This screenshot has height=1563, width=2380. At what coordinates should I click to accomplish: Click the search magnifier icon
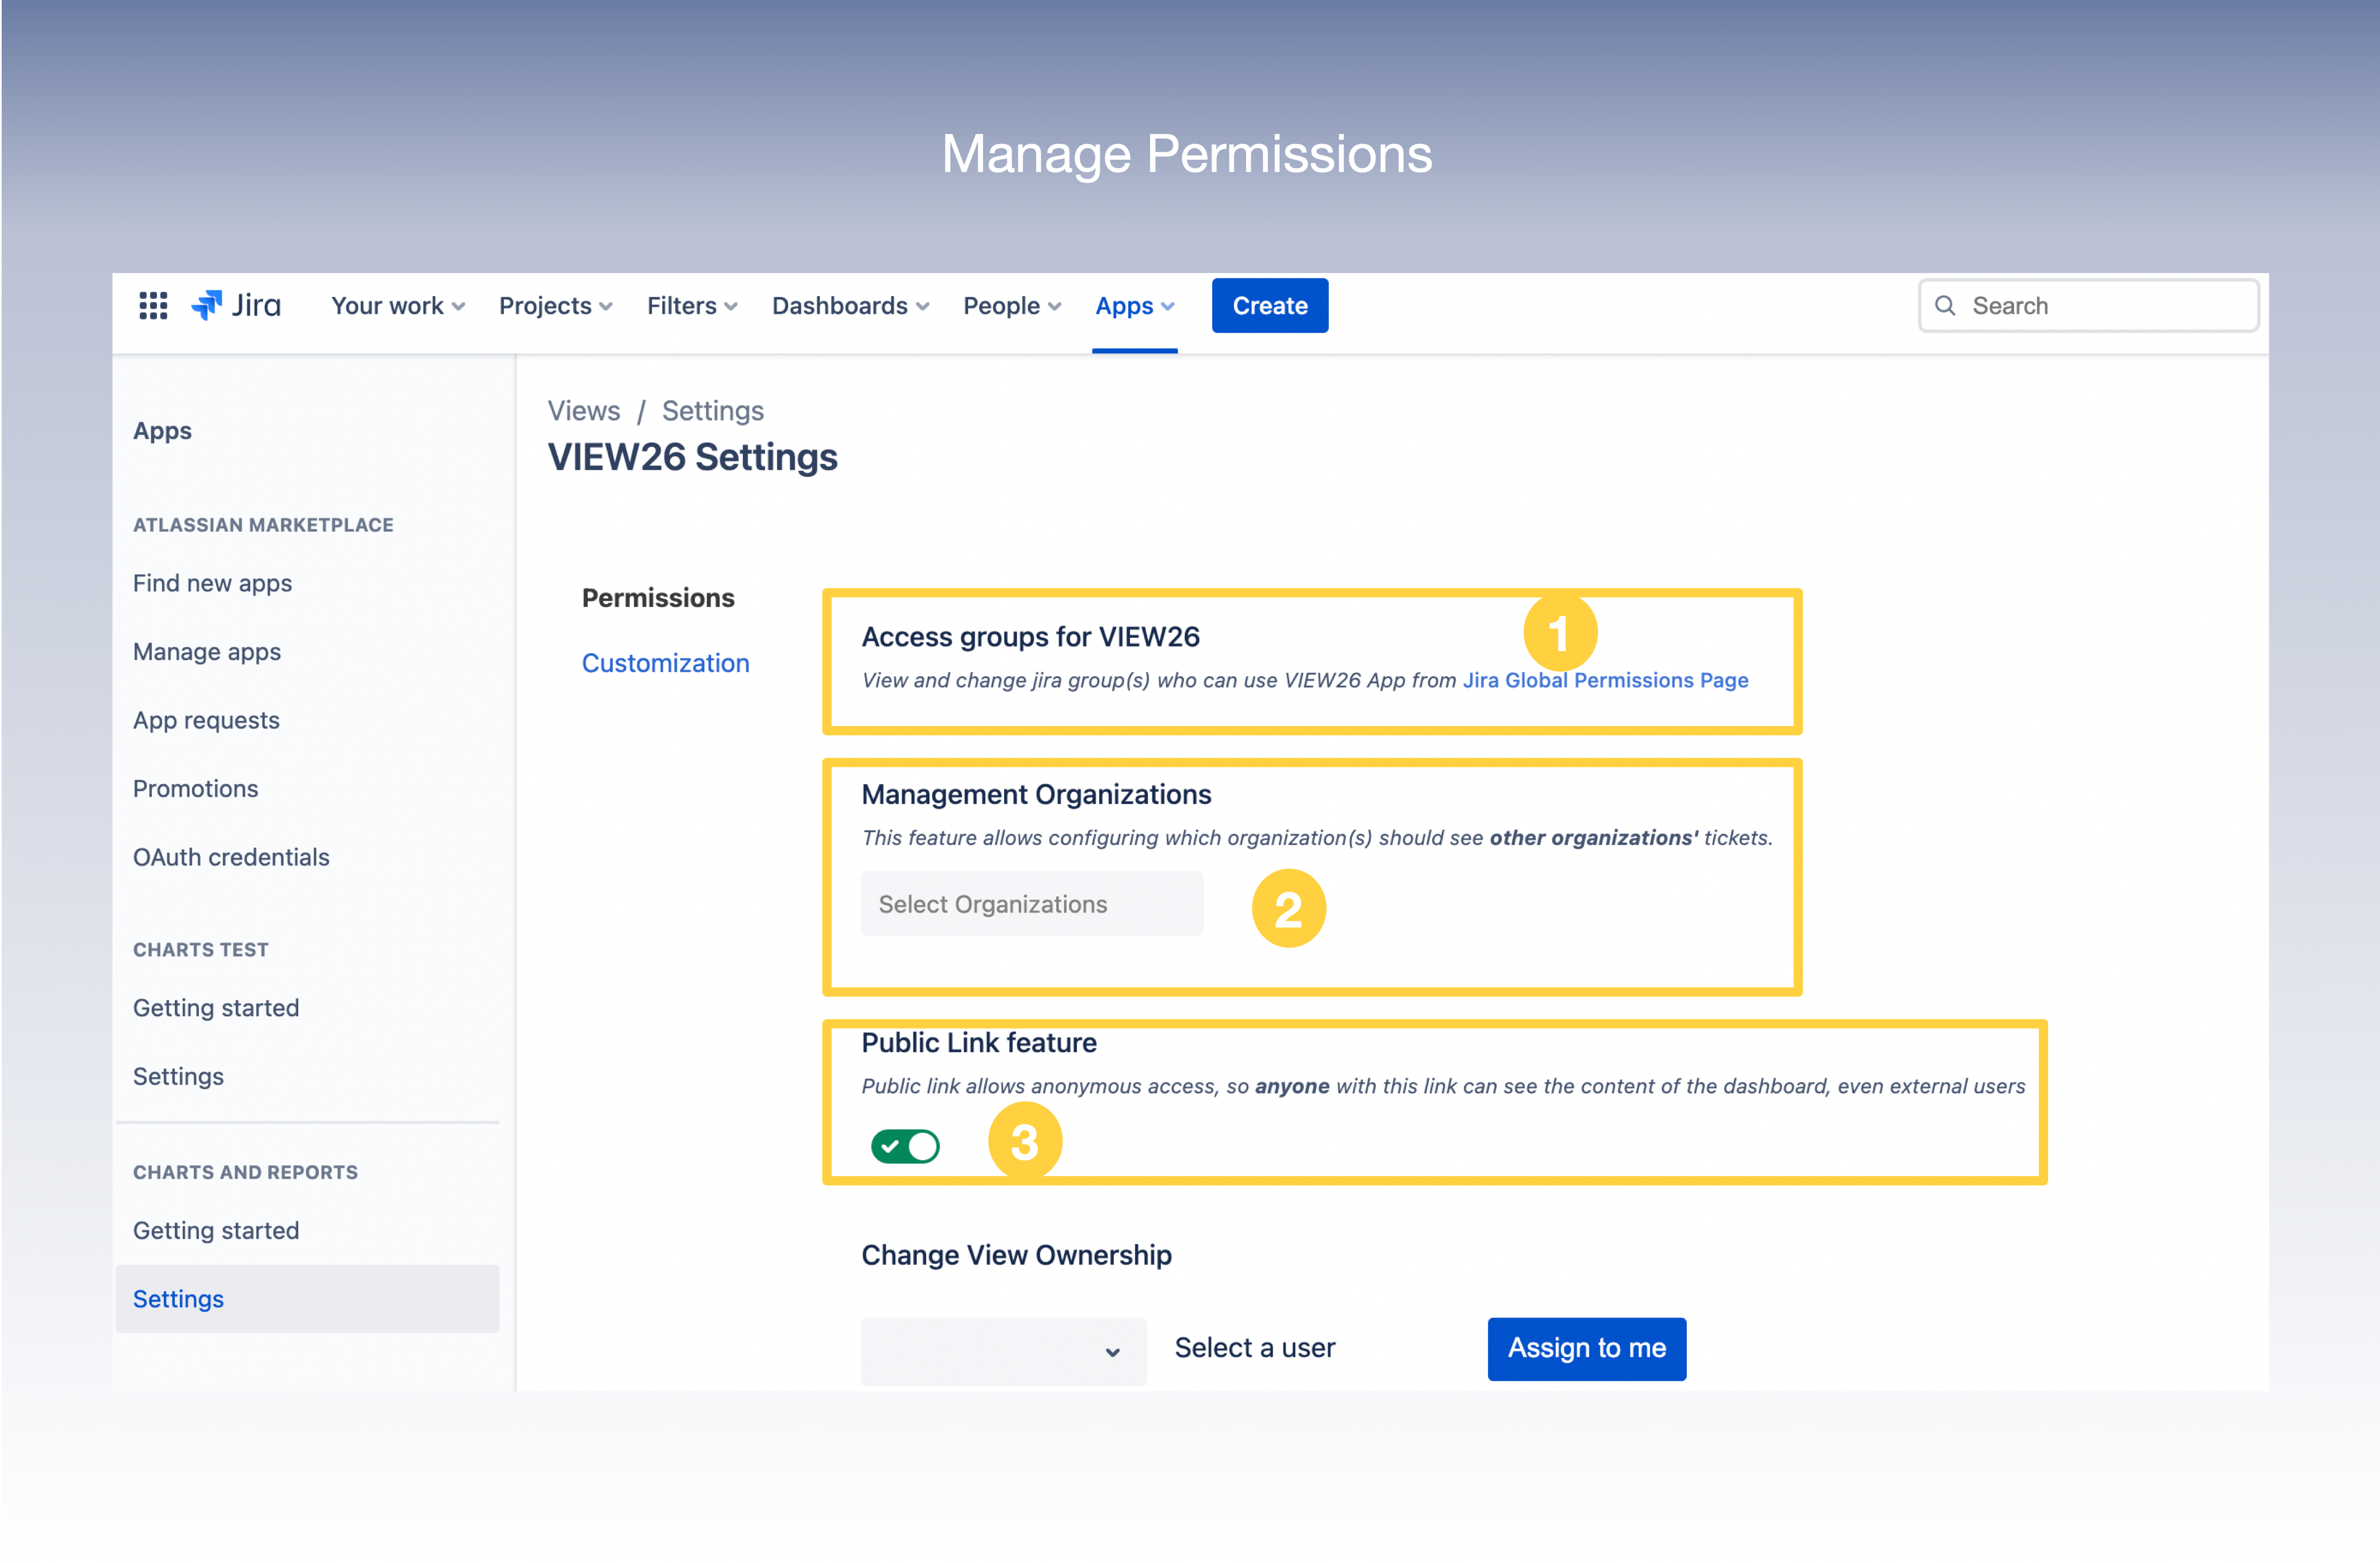click(x=1945, y=305)
